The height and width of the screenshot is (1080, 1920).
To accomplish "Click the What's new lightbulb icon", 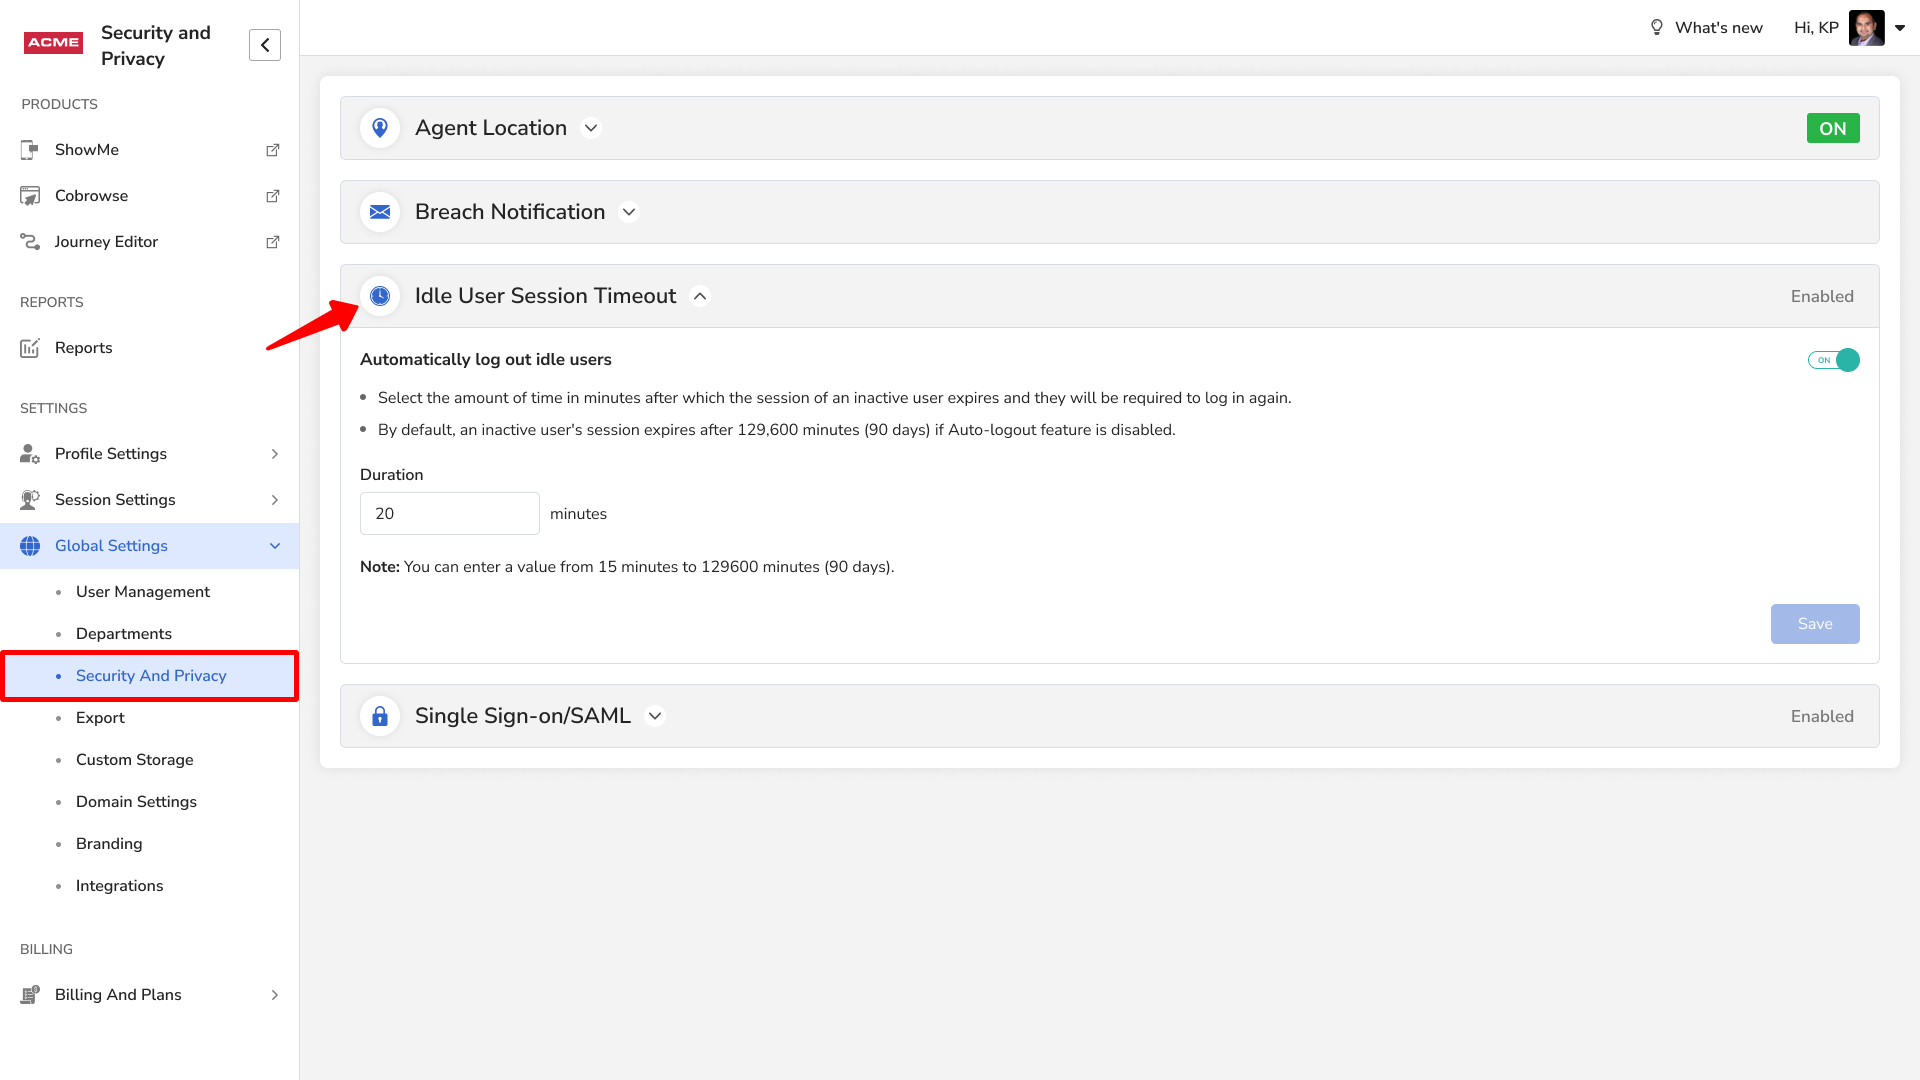I will coord(1657,28).
